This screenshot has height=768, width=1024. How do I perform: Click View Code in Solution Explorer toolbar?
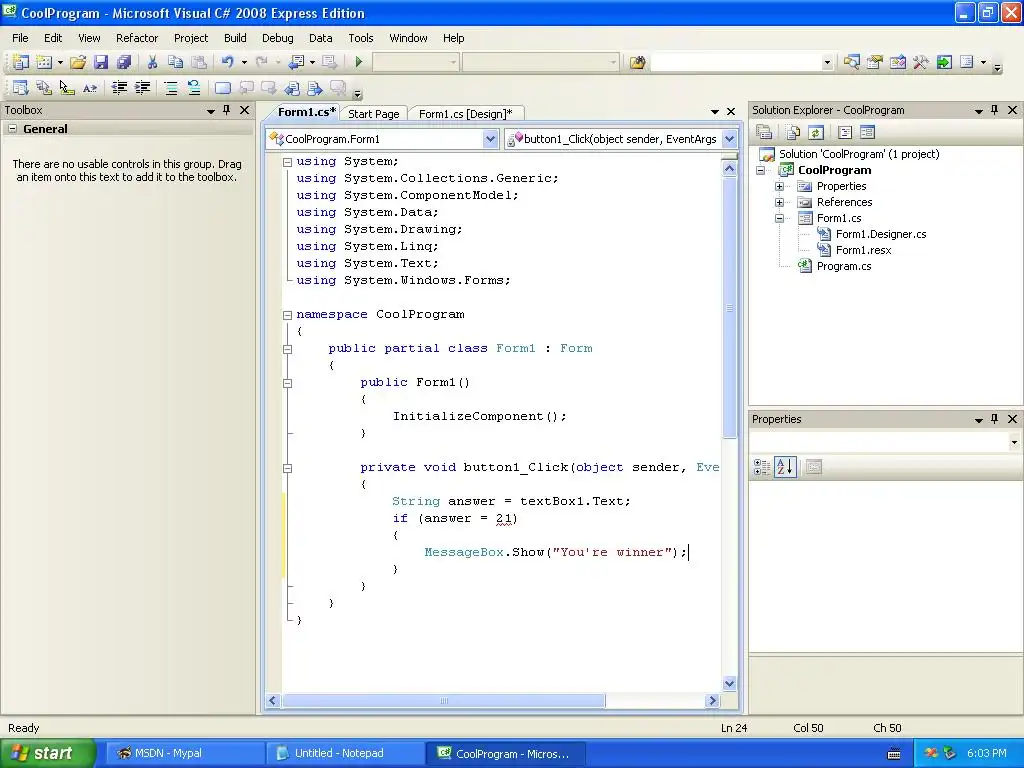click(x=844, y=133)
